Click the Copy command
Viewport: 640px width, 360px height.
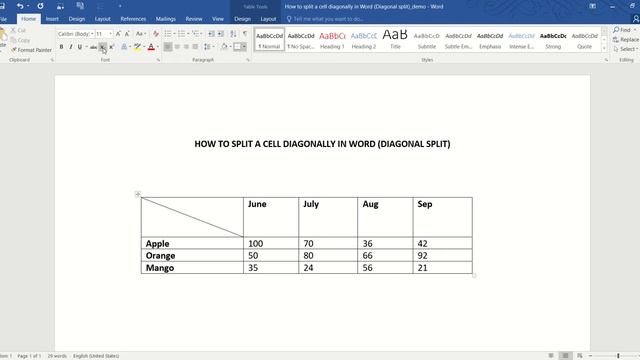20,40
